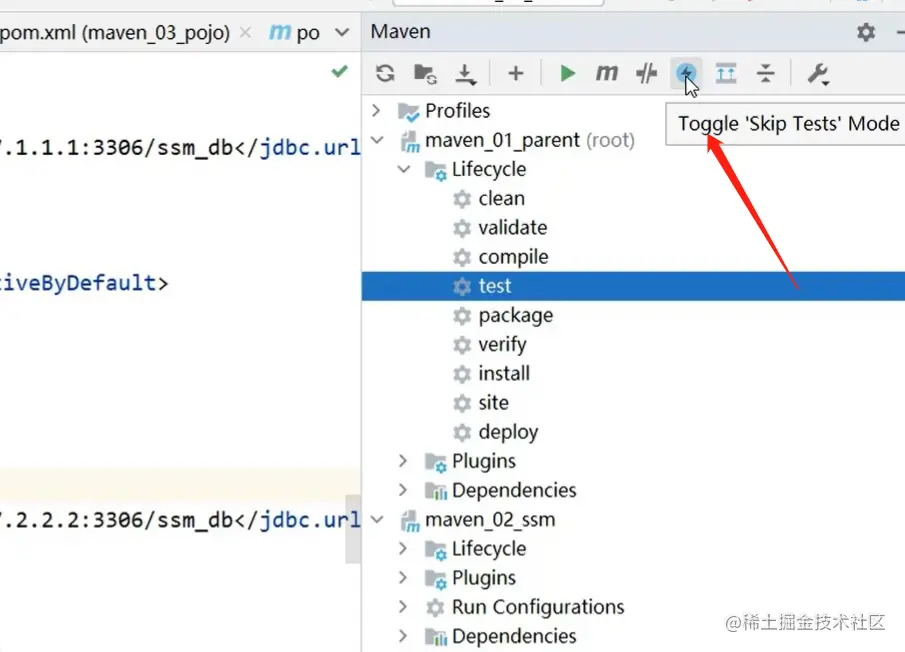Expand Plugins under maven_01_parent
The image size is (905, 652).
[403, 460]
